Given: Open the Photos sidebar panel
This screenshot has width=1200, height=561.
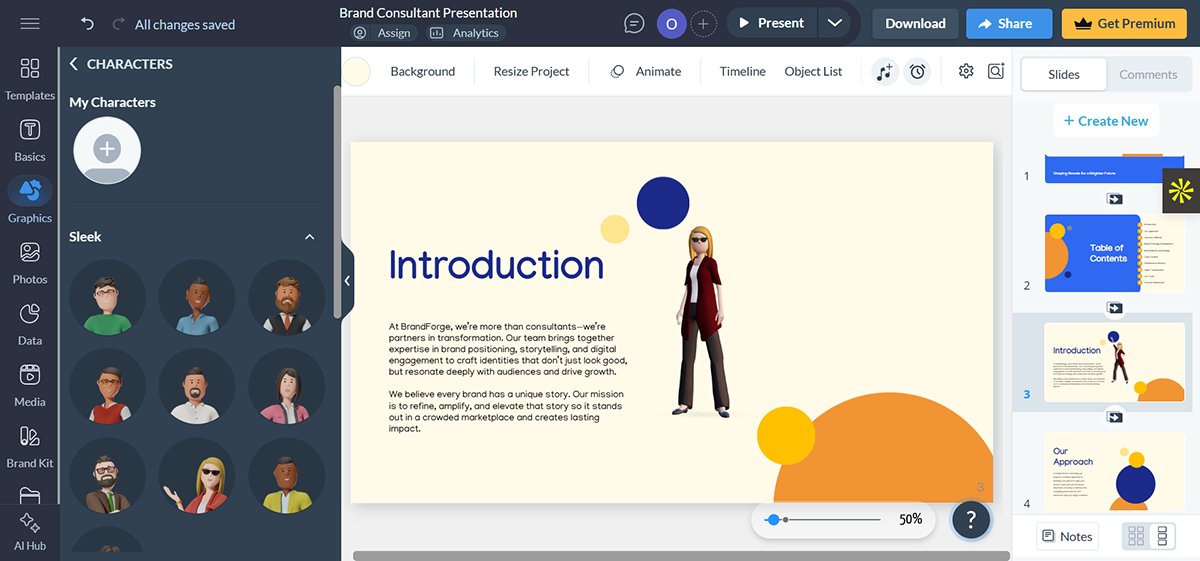Looking at the screenshot, I should [30, 262].
